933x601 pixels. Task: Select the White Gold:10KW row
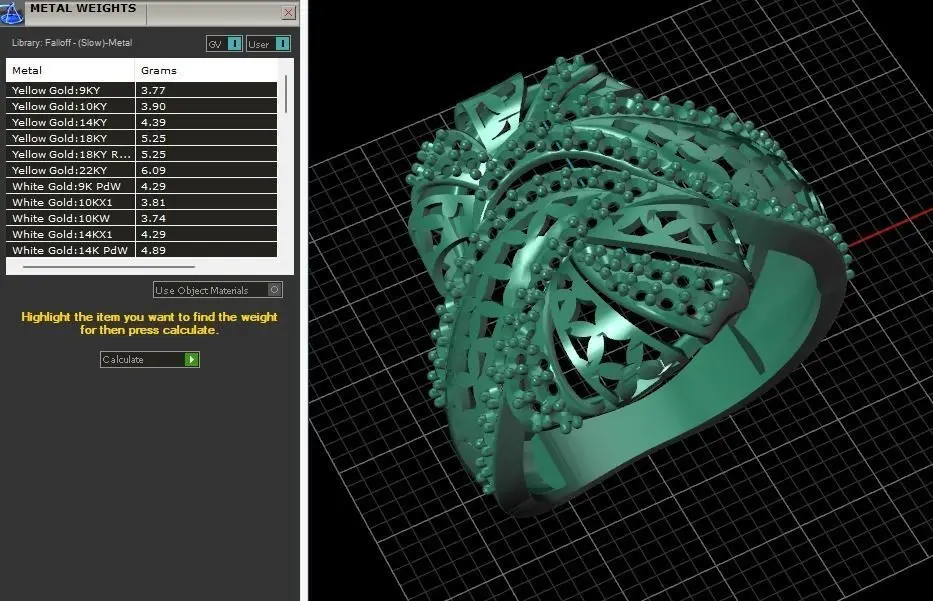[142, 218]
